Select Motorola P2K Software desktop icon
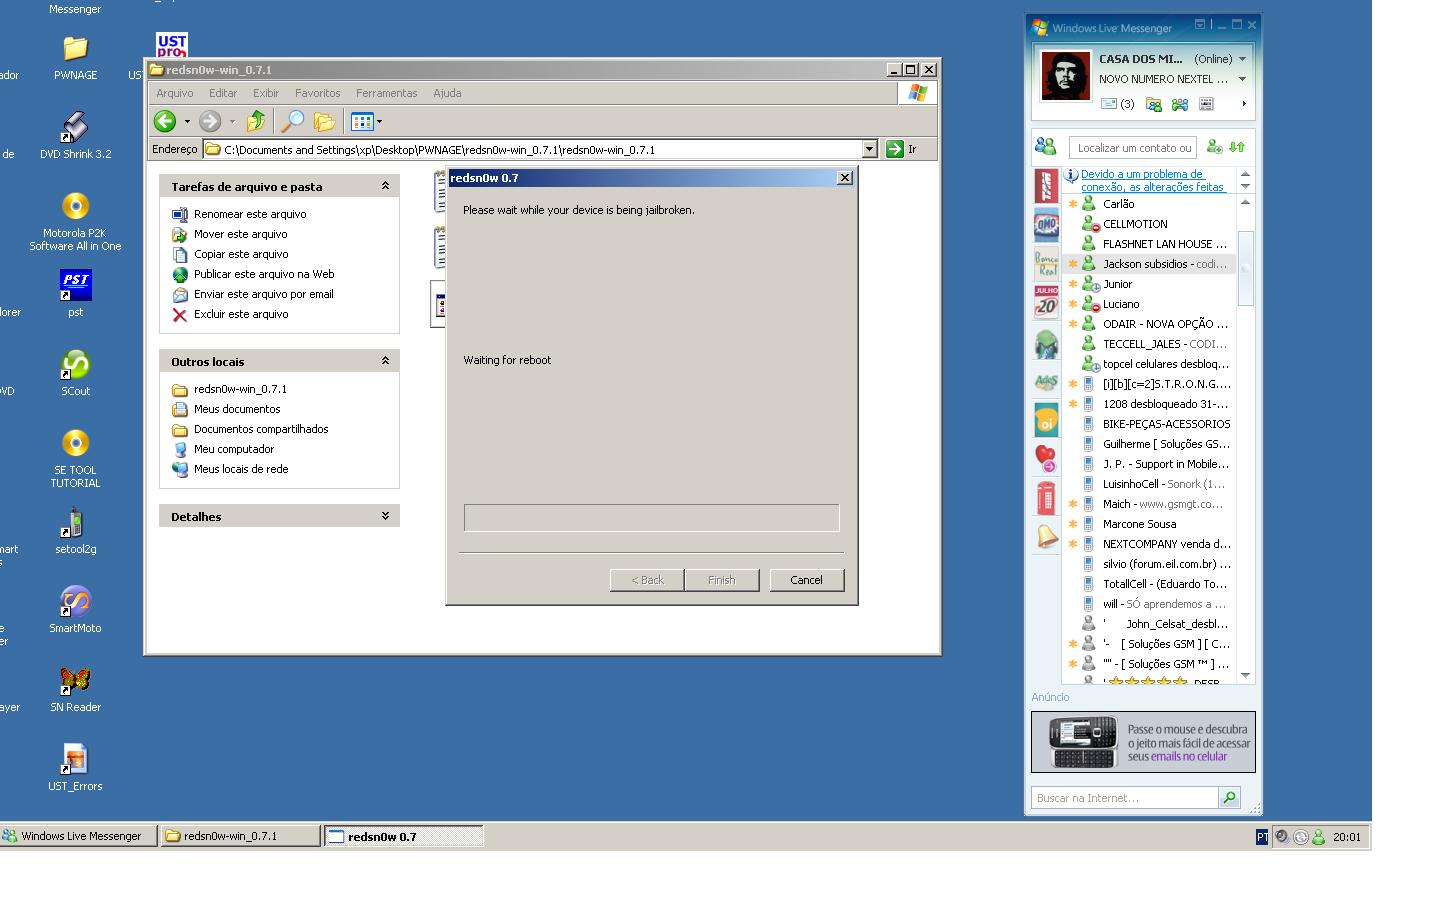The height and width of the screenshot is (900, 1440). pos(75,223)
